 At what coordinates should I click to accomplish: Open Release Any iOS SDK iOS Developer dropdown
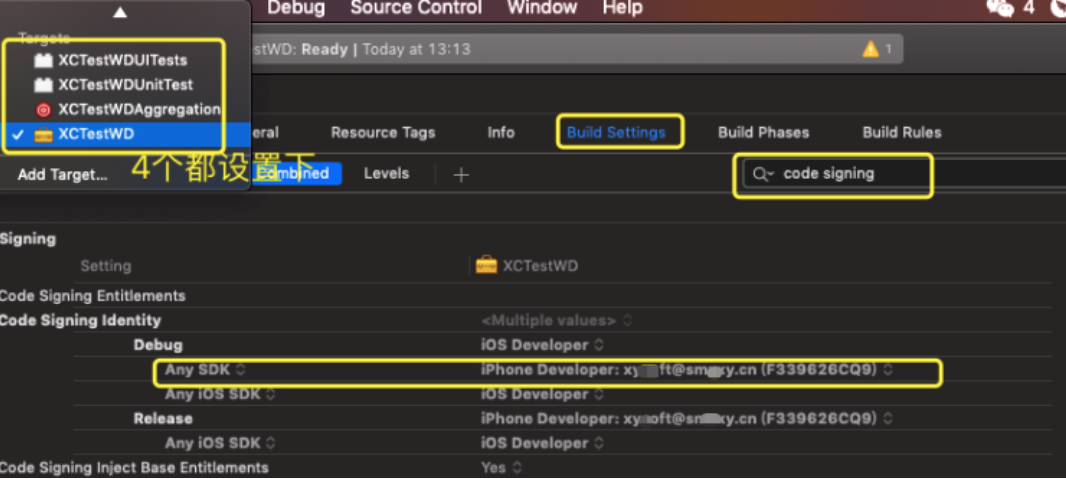pyautogui.click(x=542, y=443)
